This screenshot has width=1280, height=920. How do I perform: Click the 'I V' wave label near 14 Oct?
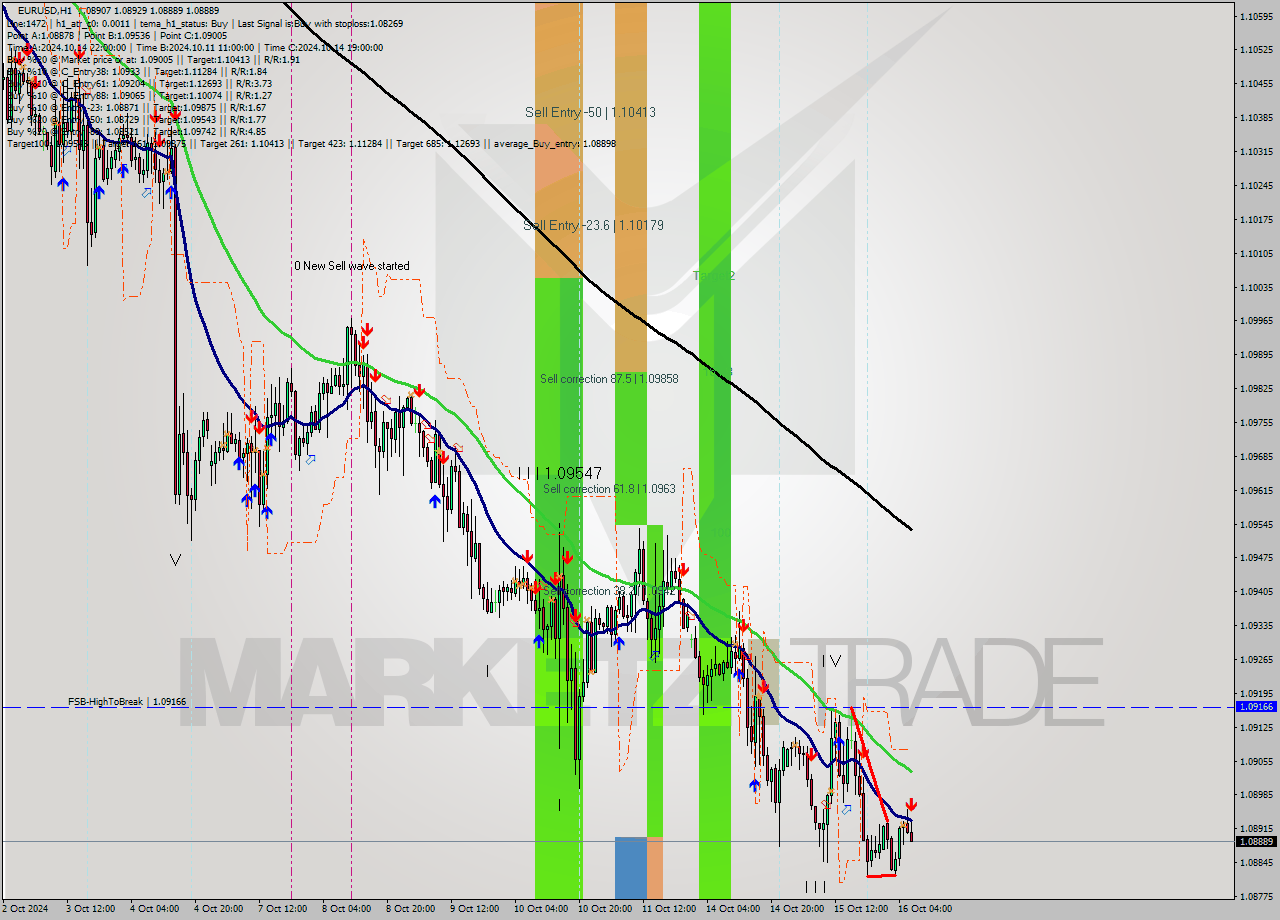pos(832,661)
